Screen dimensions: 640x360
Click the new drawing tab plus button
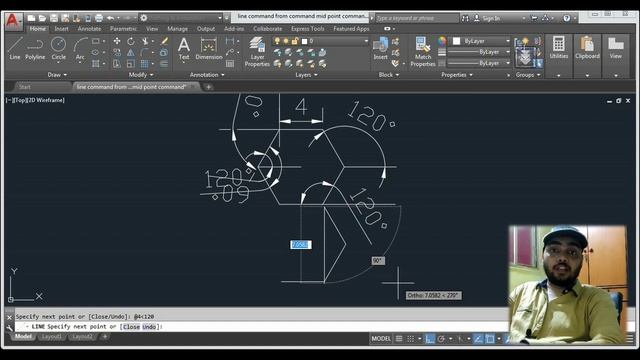(x=209, y=87)
